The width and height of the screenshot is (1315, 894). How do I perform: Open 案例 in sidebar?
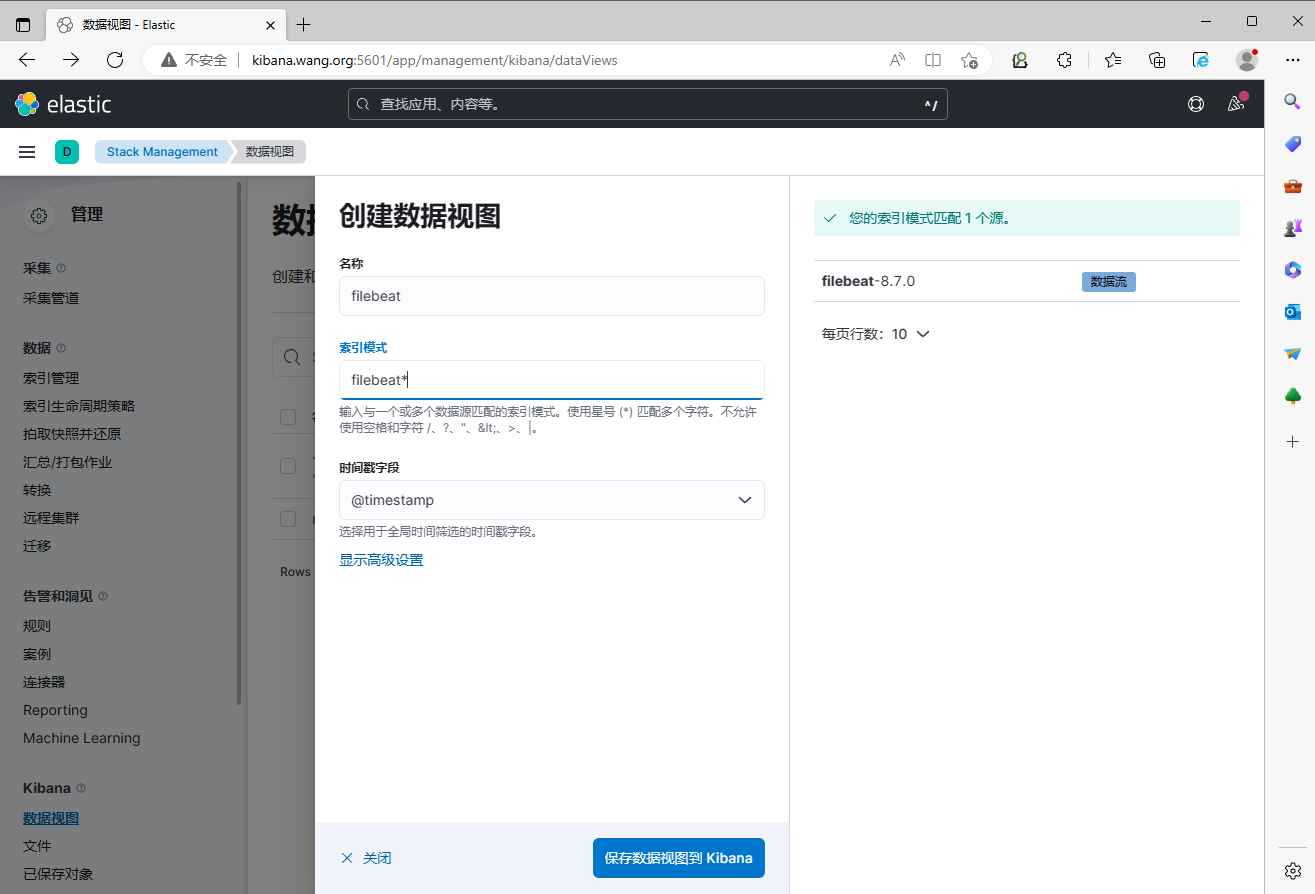tap(37, 654)
